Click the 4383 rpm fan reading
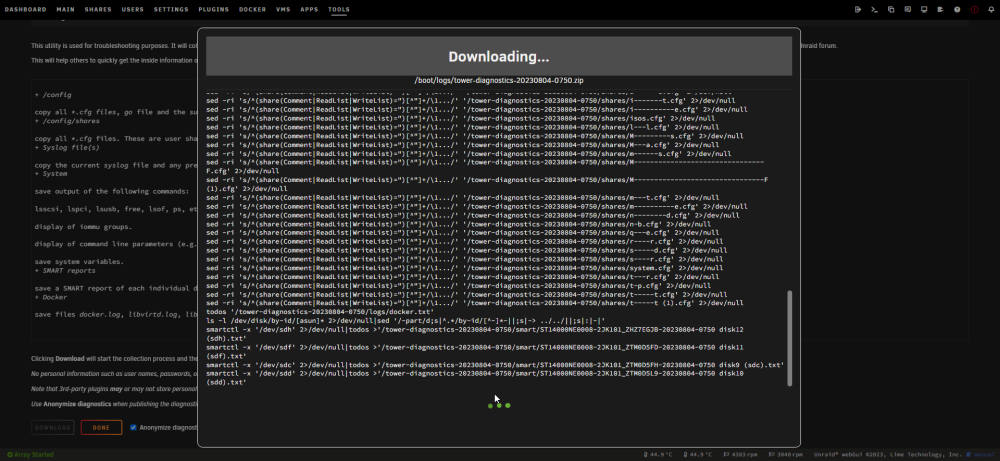Image resolution: width=1000 pixels, height=461 pixels. [741, 455]
